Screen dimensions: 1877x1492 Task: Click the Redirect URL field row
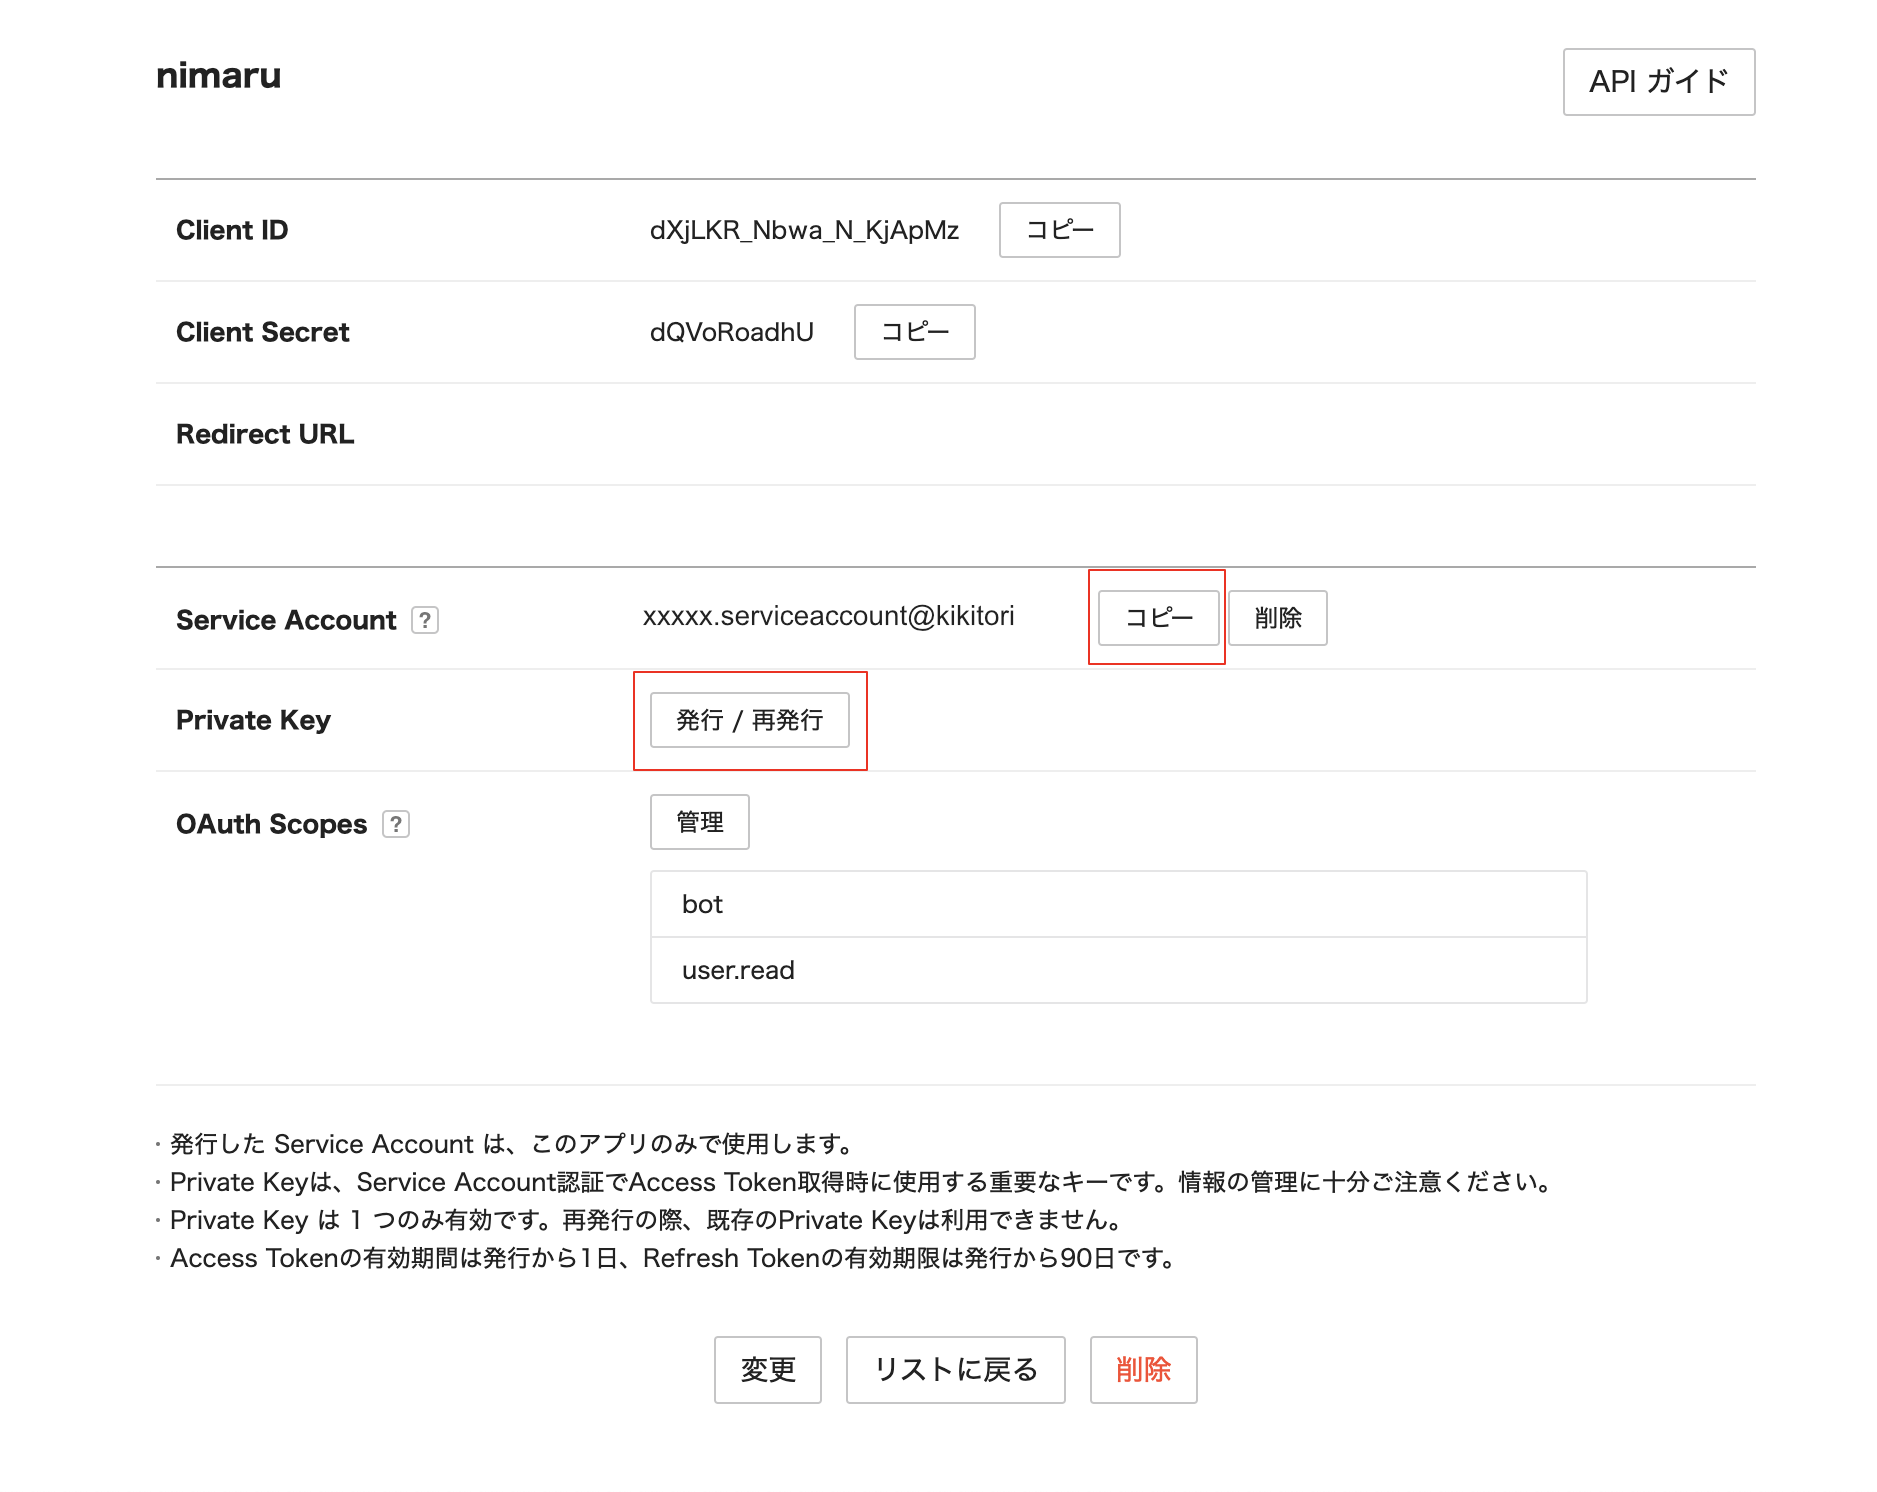[x=264, y=433]
